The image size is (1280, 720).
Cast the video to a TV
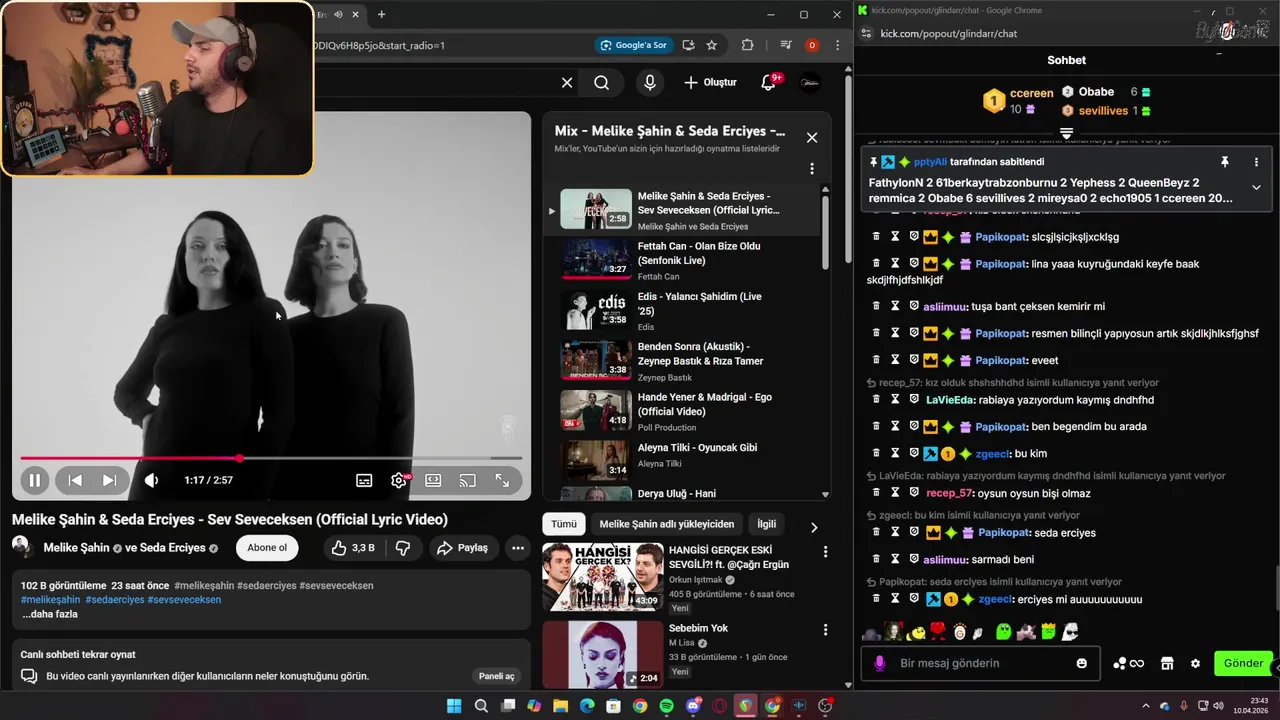click(467, 480)
